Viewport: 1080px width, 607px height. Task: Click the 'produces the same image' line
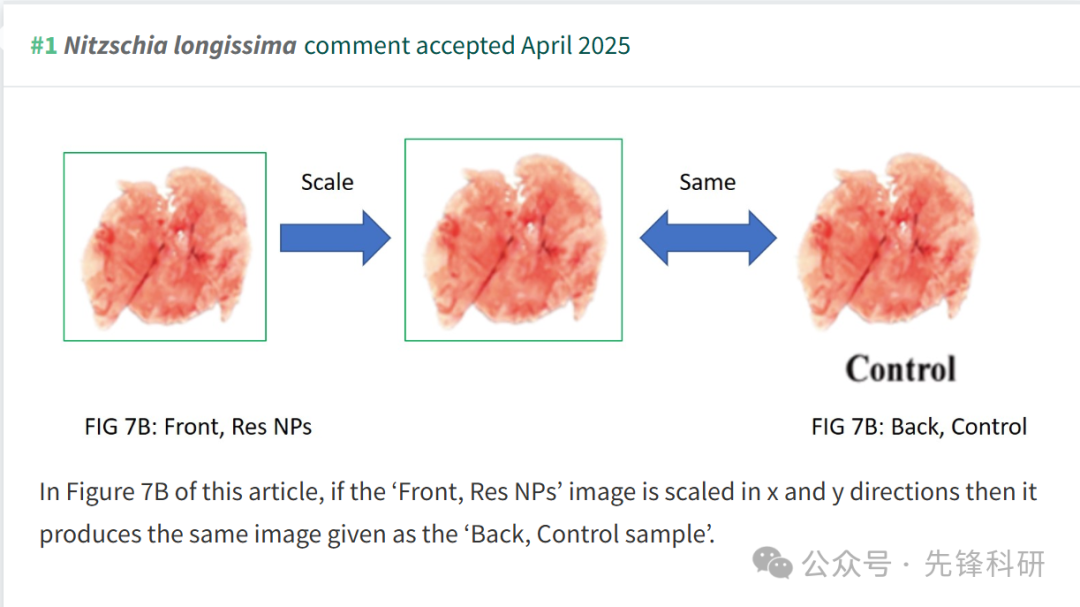[377, 535]
